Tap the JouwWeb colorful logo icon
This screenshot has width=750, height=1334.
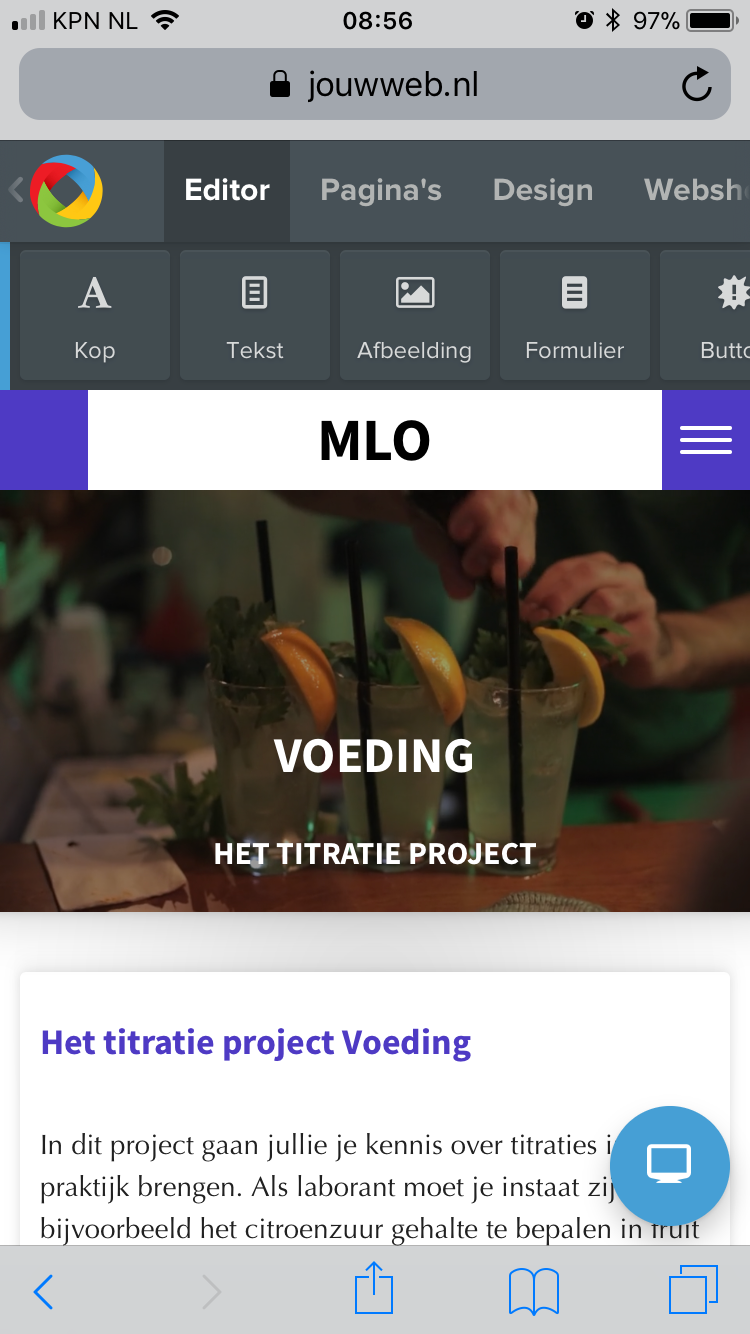point(66,190)
